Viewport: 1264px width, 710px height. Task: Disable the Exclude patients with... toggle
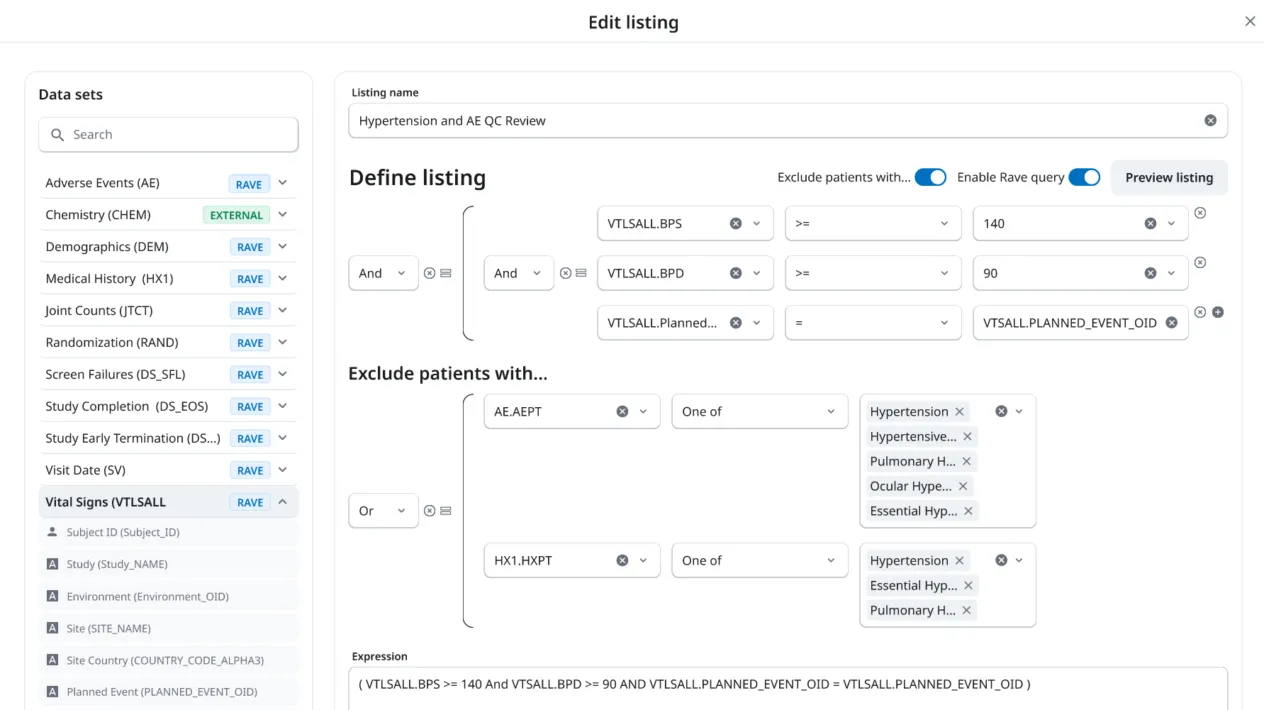click(x=931, y=176)
